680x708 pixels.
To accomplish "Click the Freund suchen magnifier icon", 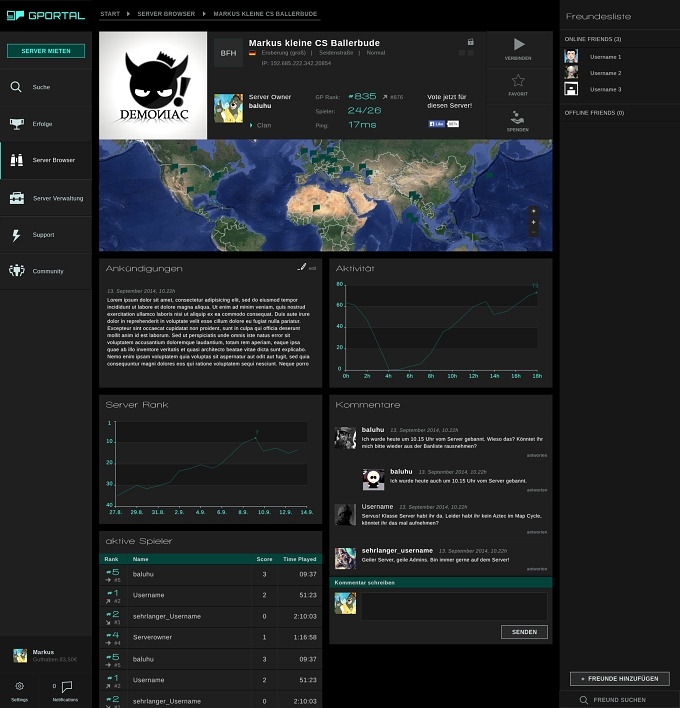I will click(583, 699).
